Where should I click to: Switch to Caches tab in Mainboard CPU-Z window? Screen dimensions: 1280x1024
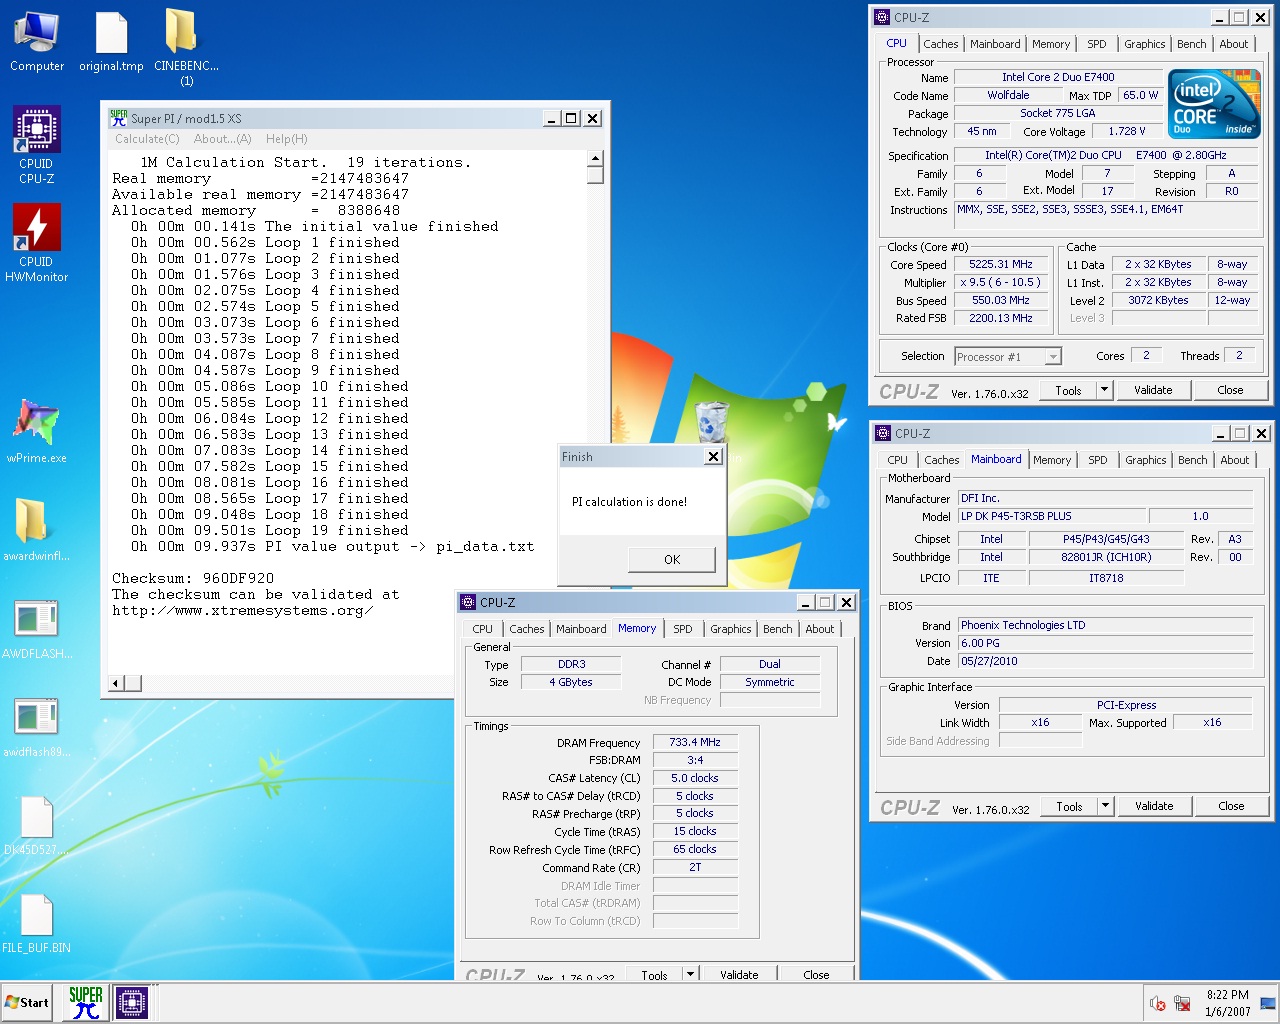pyautogui.click(x=942, y=460)
